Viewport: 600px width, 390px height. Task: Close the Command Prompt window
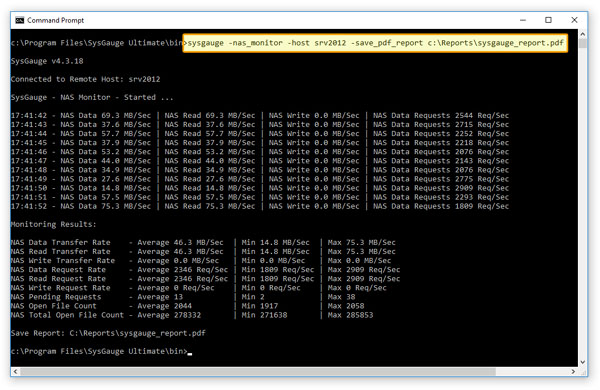(x=574, y=20)
